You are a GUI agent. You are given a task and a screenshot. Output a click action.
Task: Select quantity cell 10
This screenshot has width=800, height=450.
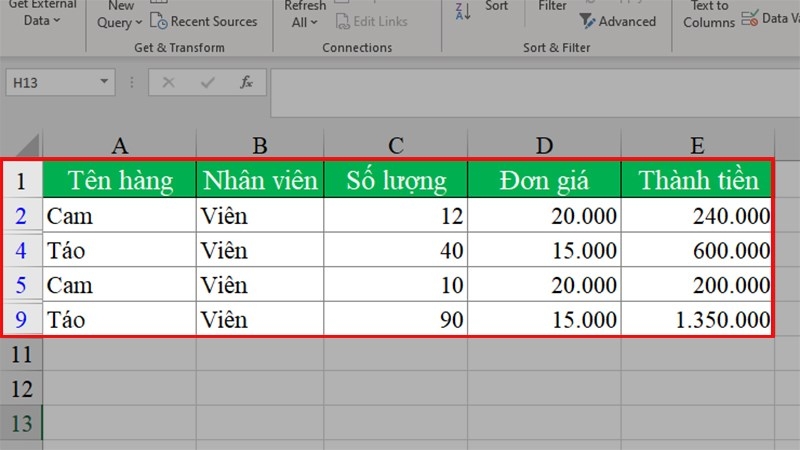395,284
